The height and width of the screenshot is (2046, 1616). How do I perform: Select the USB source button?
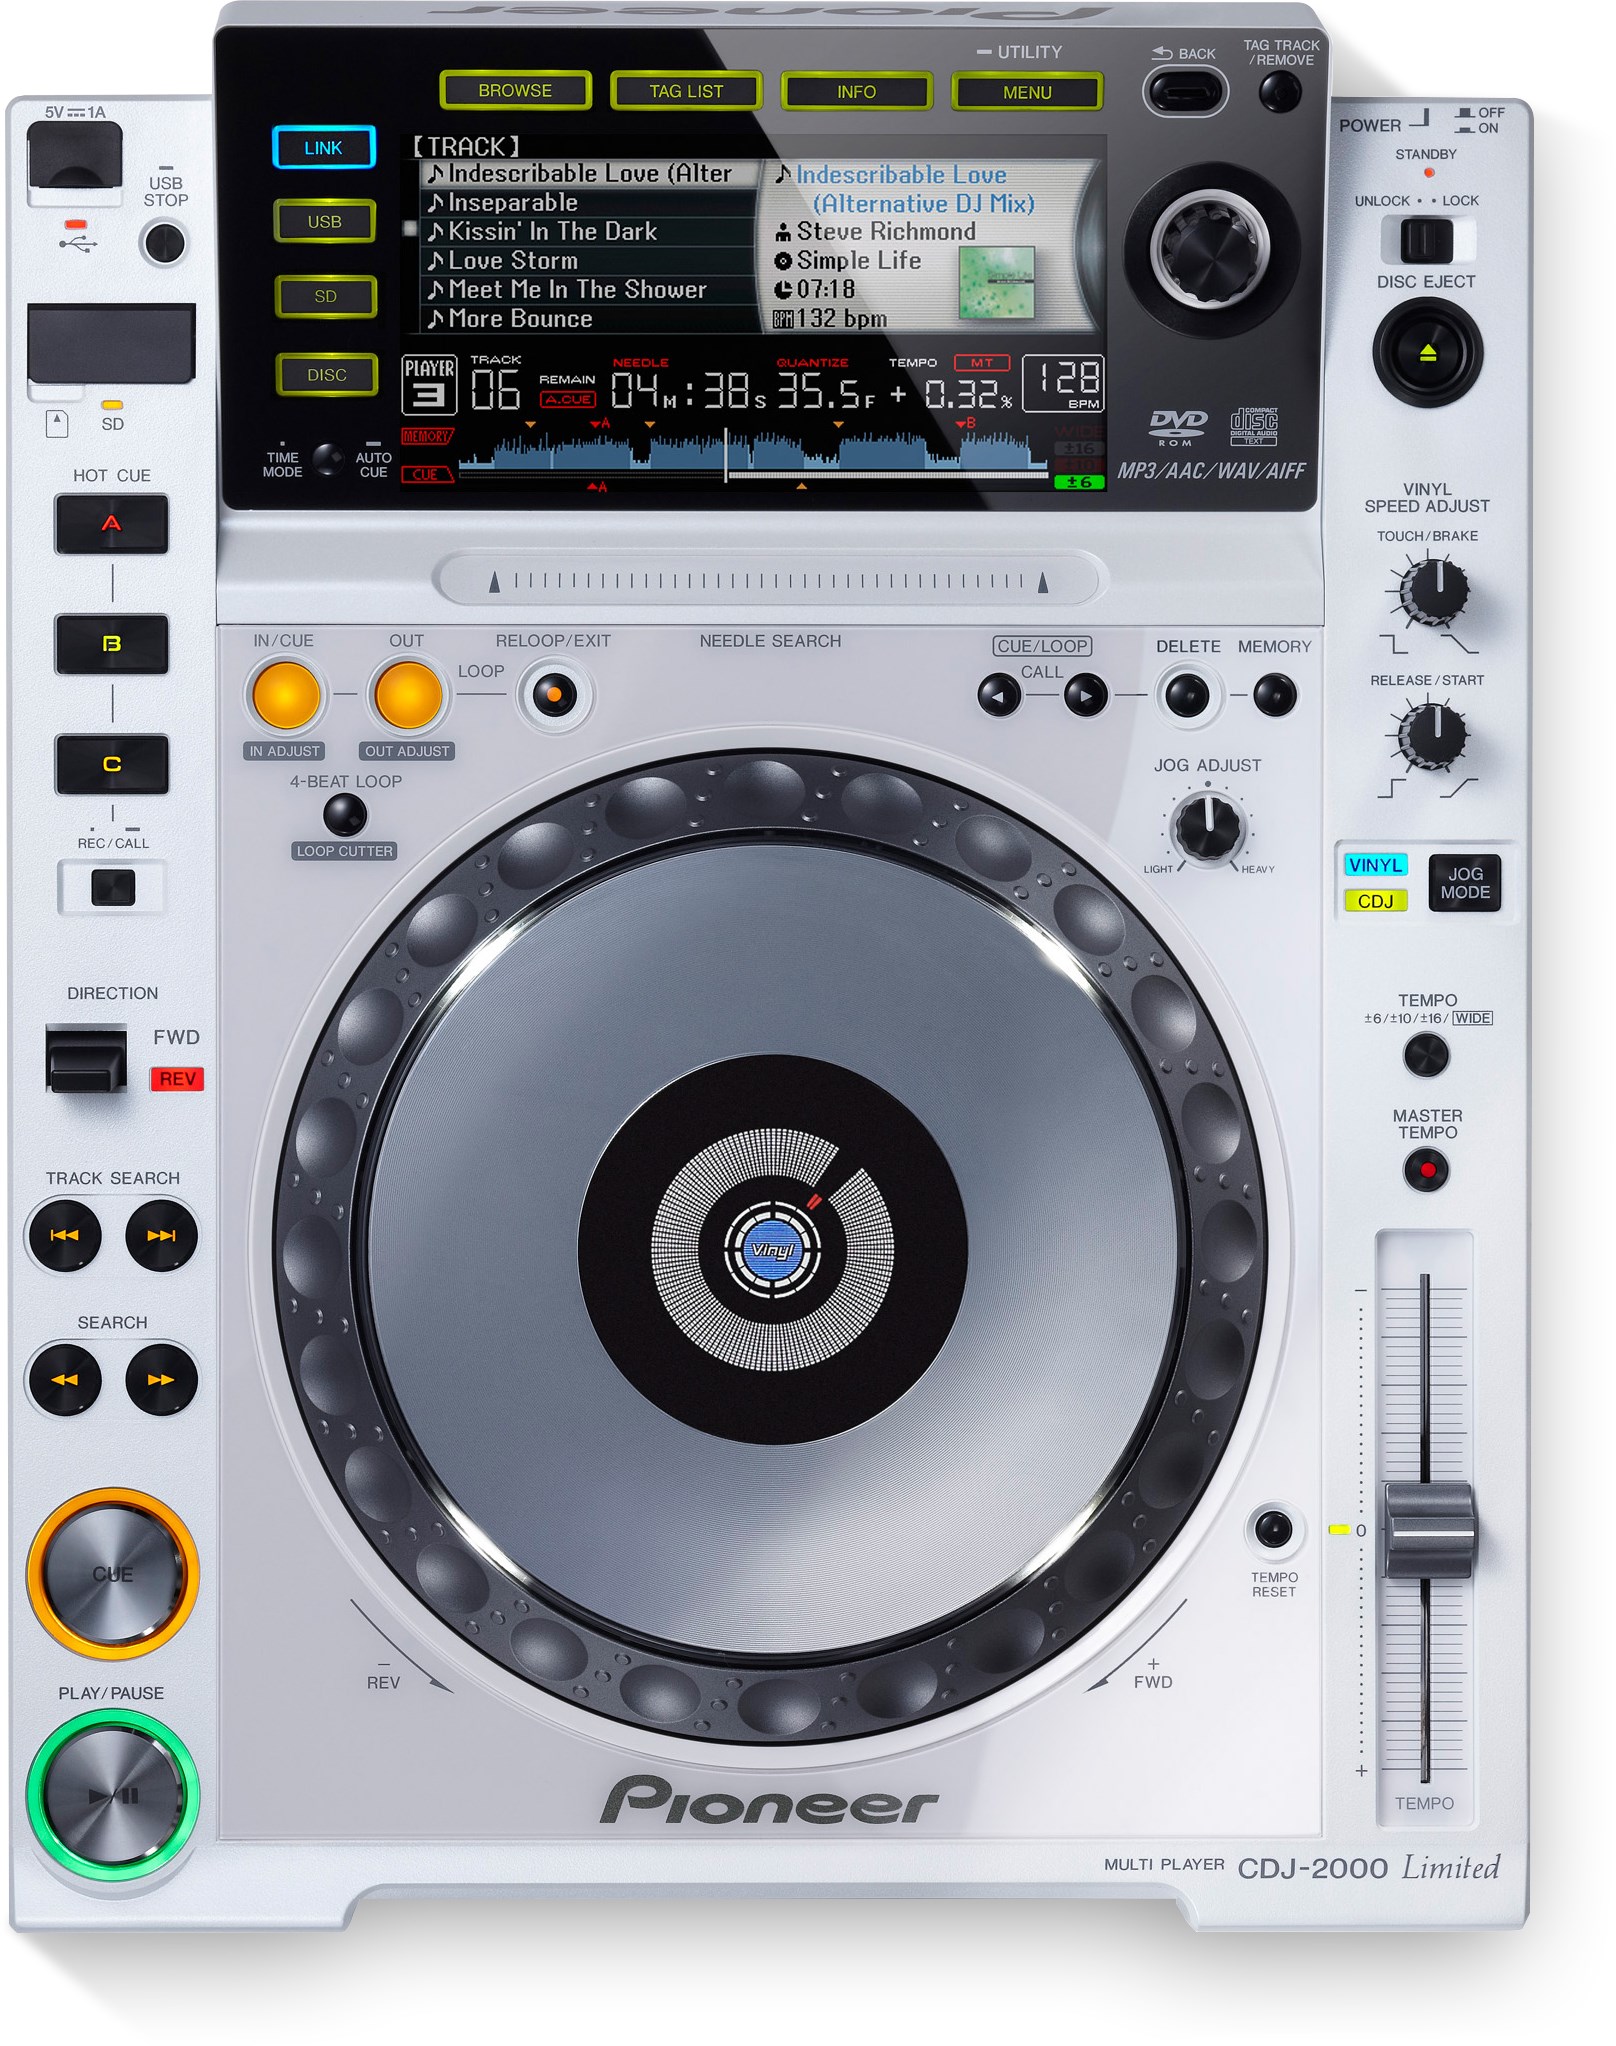pyautogui.click(x=324, y=222)
